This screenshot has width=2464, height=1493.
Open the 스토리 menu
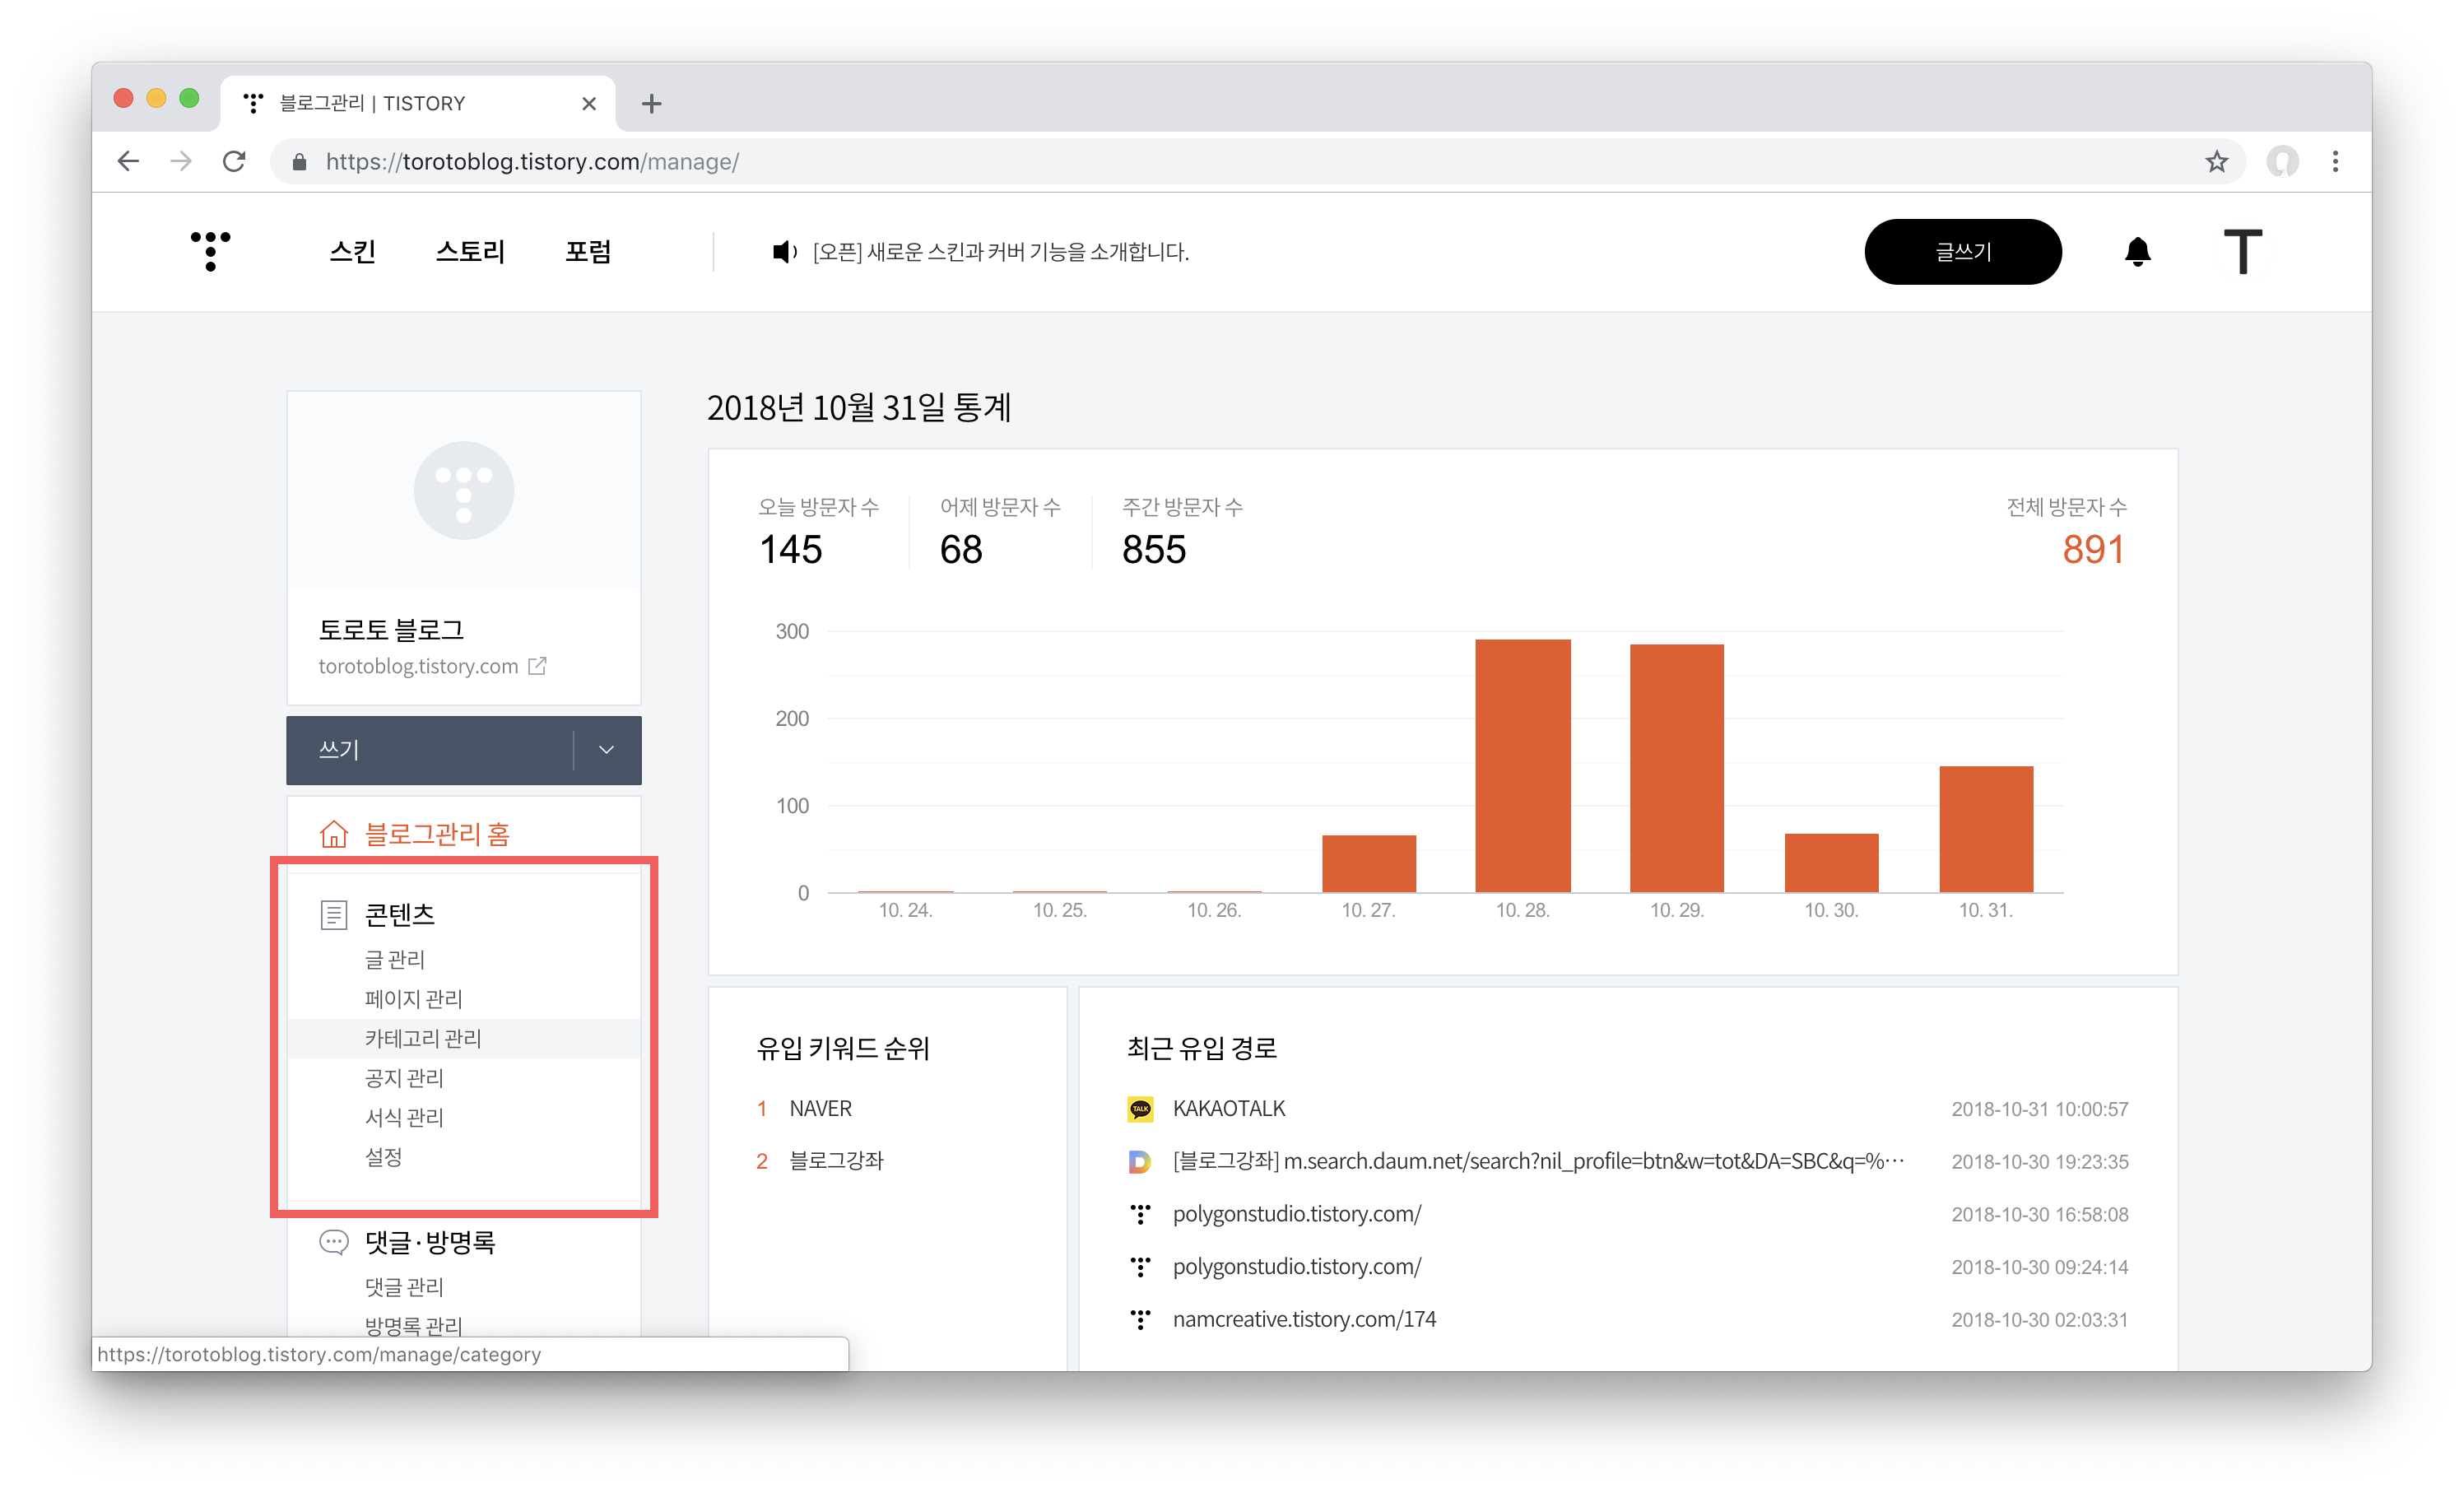(470, 252)
